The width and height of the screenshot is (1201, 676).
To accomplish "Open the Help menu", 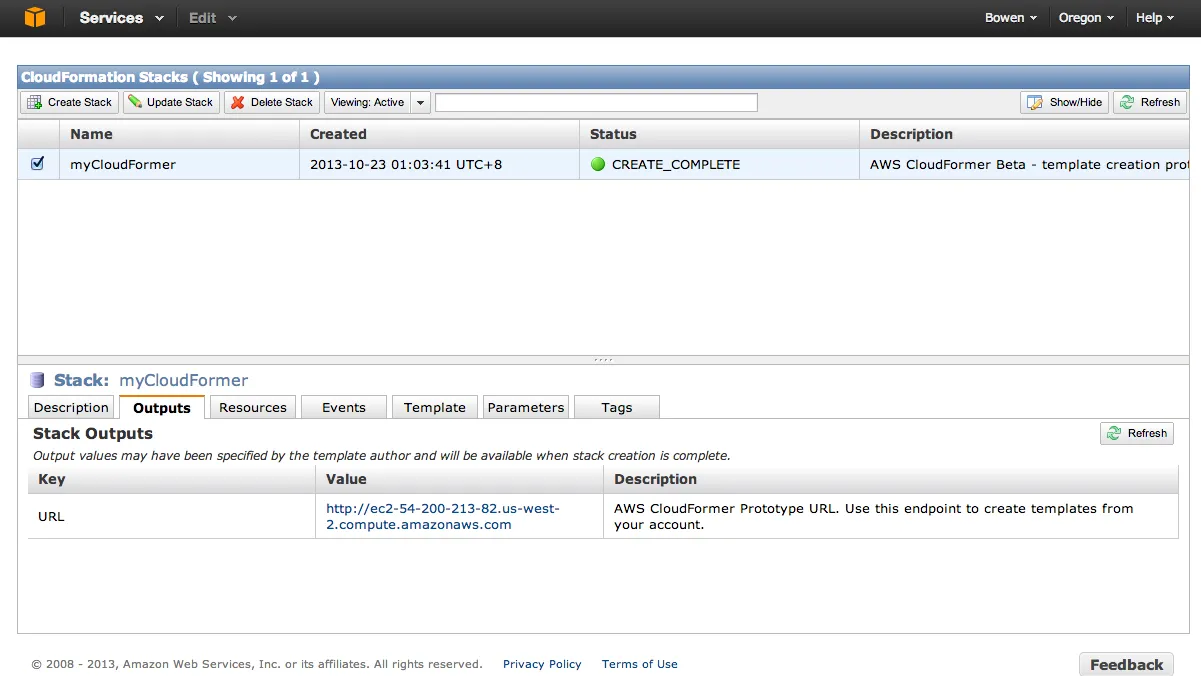I will tap(1155, 18).
